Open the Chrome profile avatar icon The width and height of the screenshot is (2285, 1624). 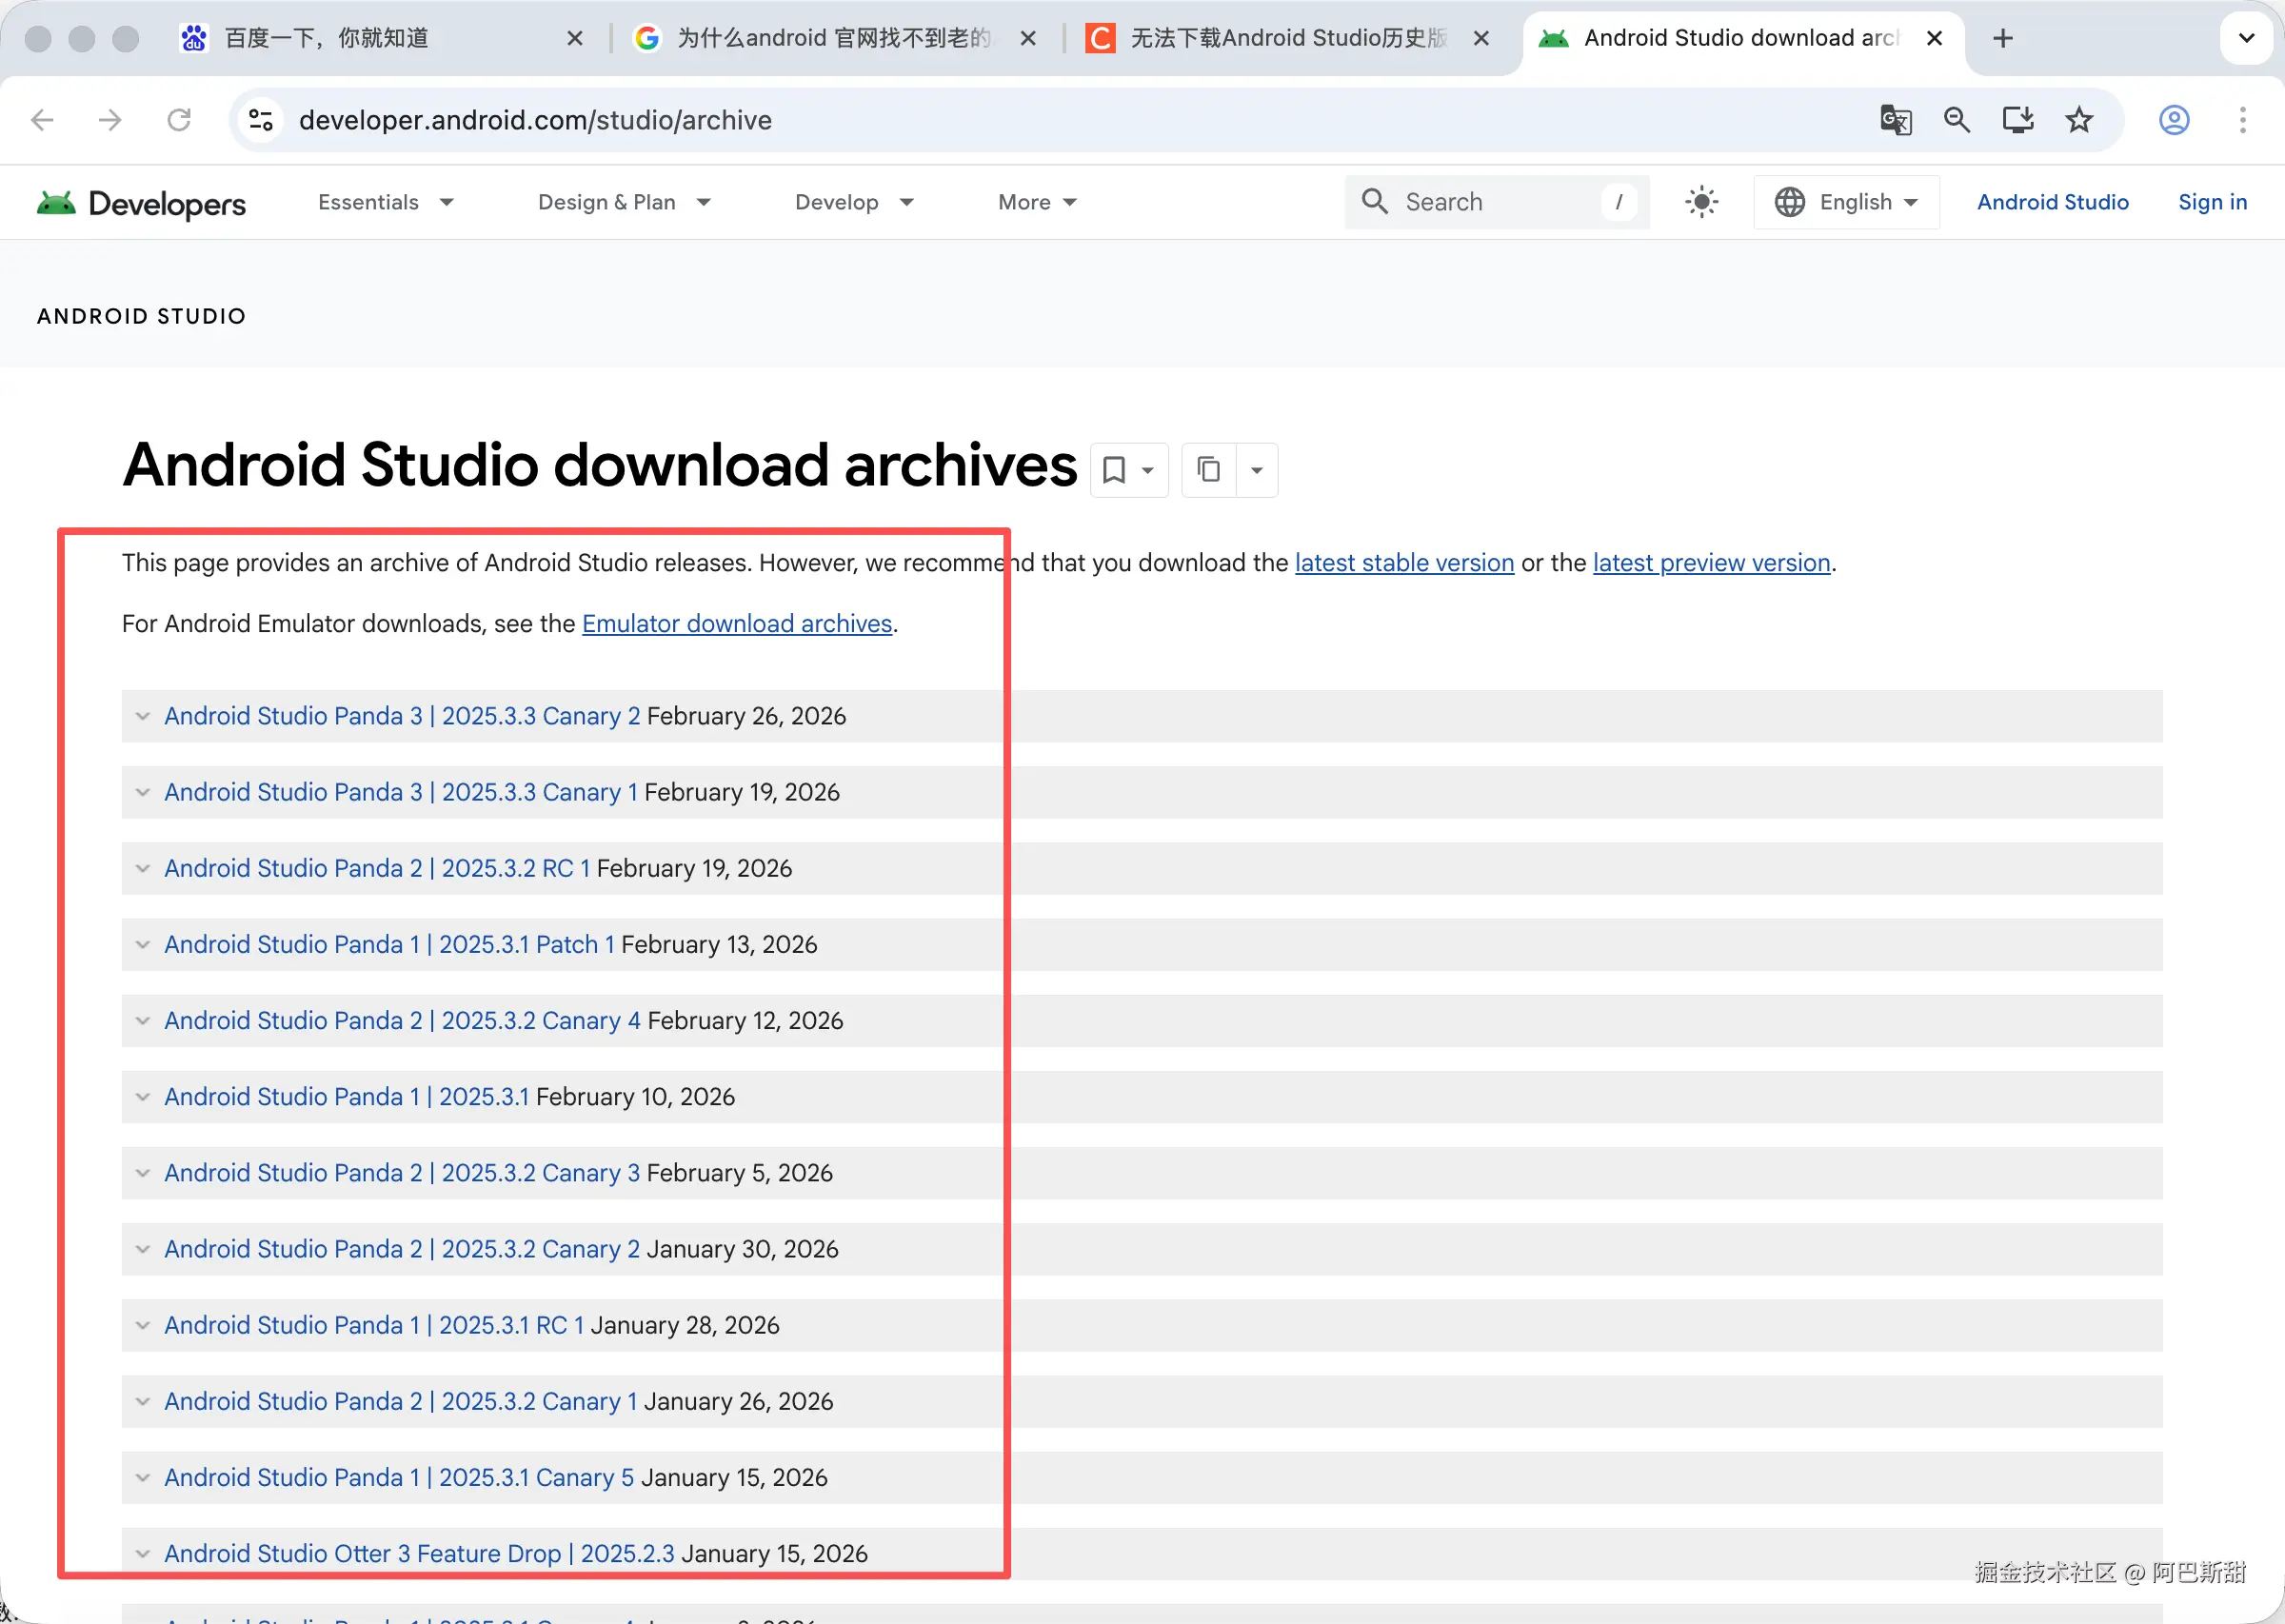(2174, 120)
